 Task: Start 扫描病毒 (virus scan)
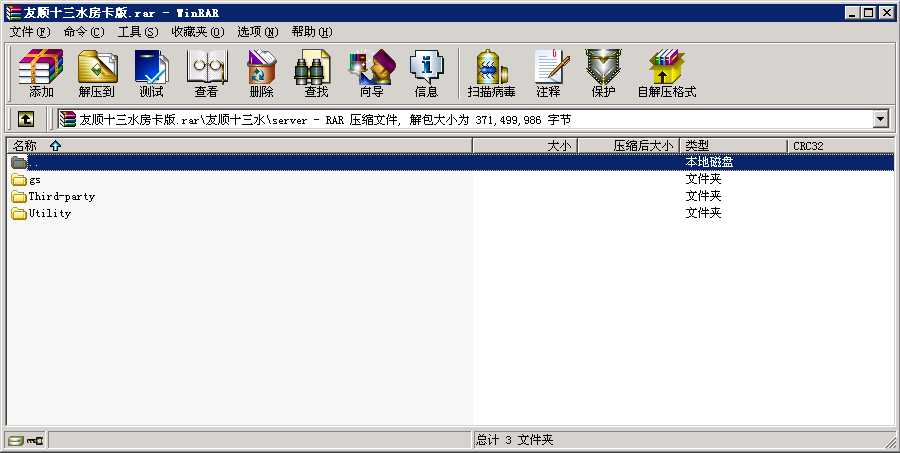pyautogui.click(x=491, y=73)
